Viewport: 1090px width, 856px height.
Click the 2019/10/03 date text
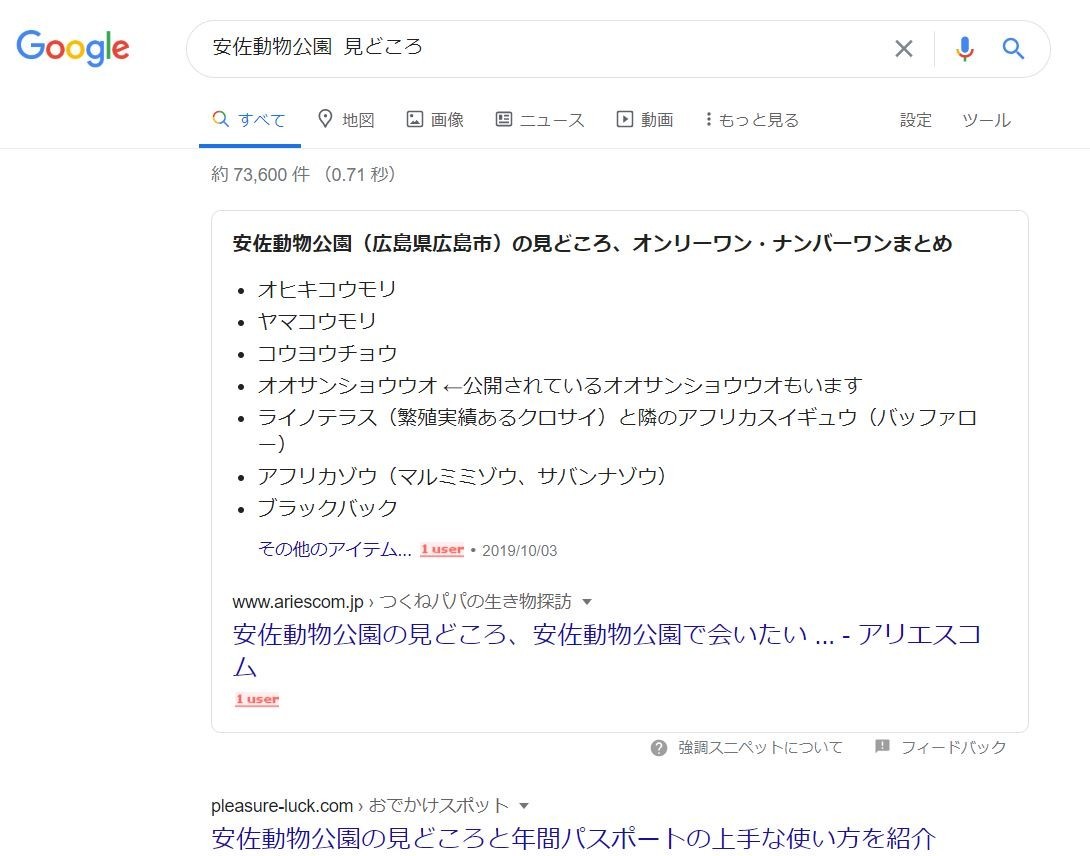(519, 551)
